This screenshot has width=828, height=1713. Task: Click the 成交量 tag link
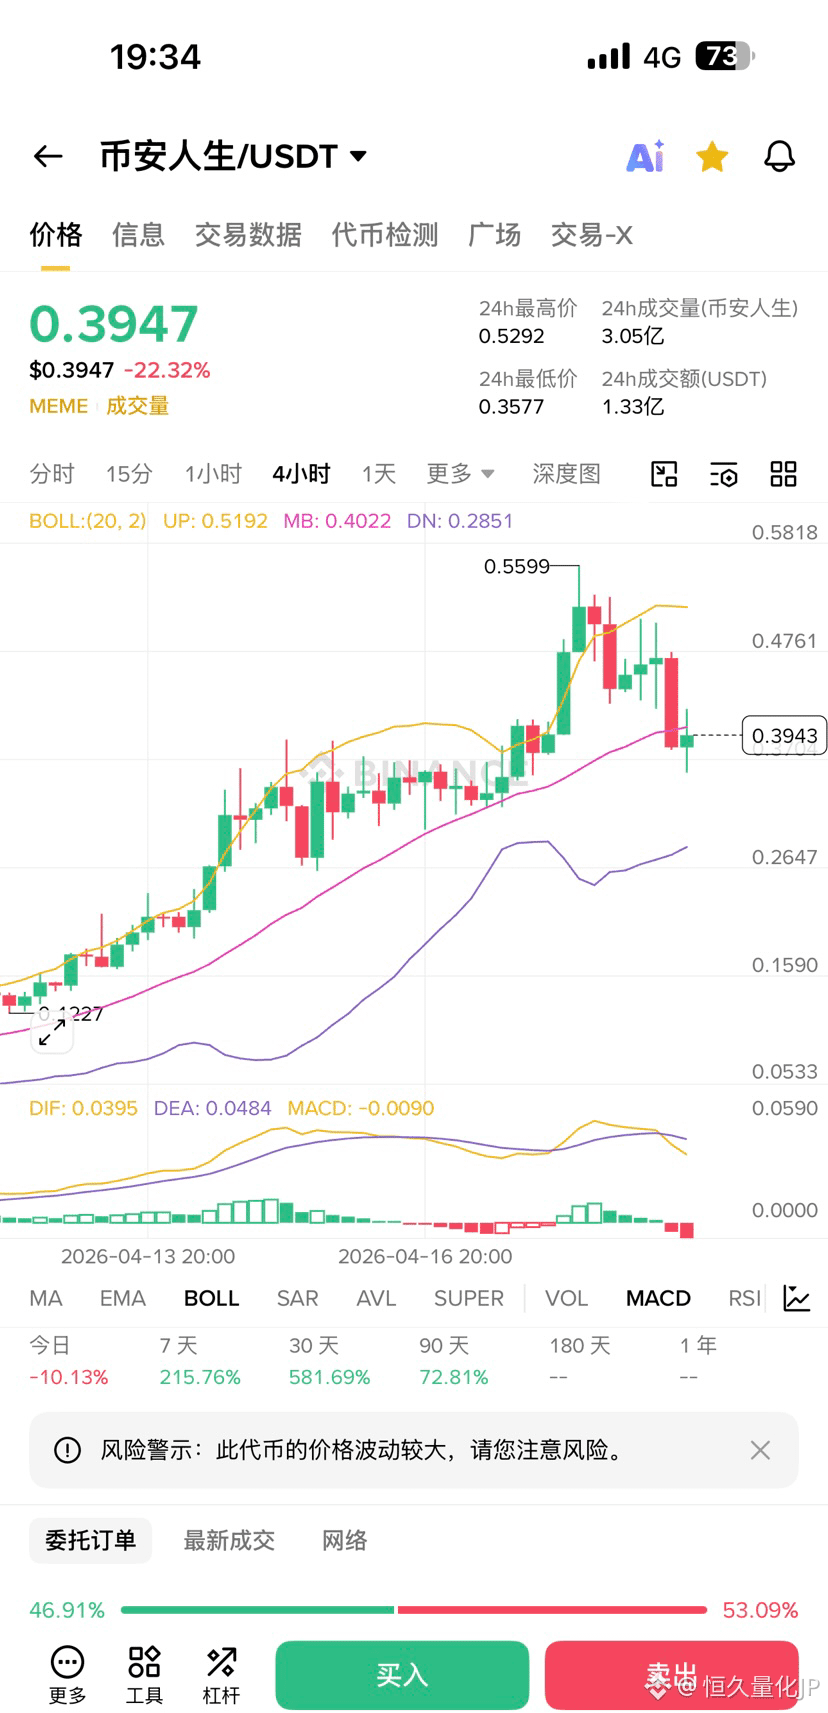pyautogui.click(x=137, y=406)
